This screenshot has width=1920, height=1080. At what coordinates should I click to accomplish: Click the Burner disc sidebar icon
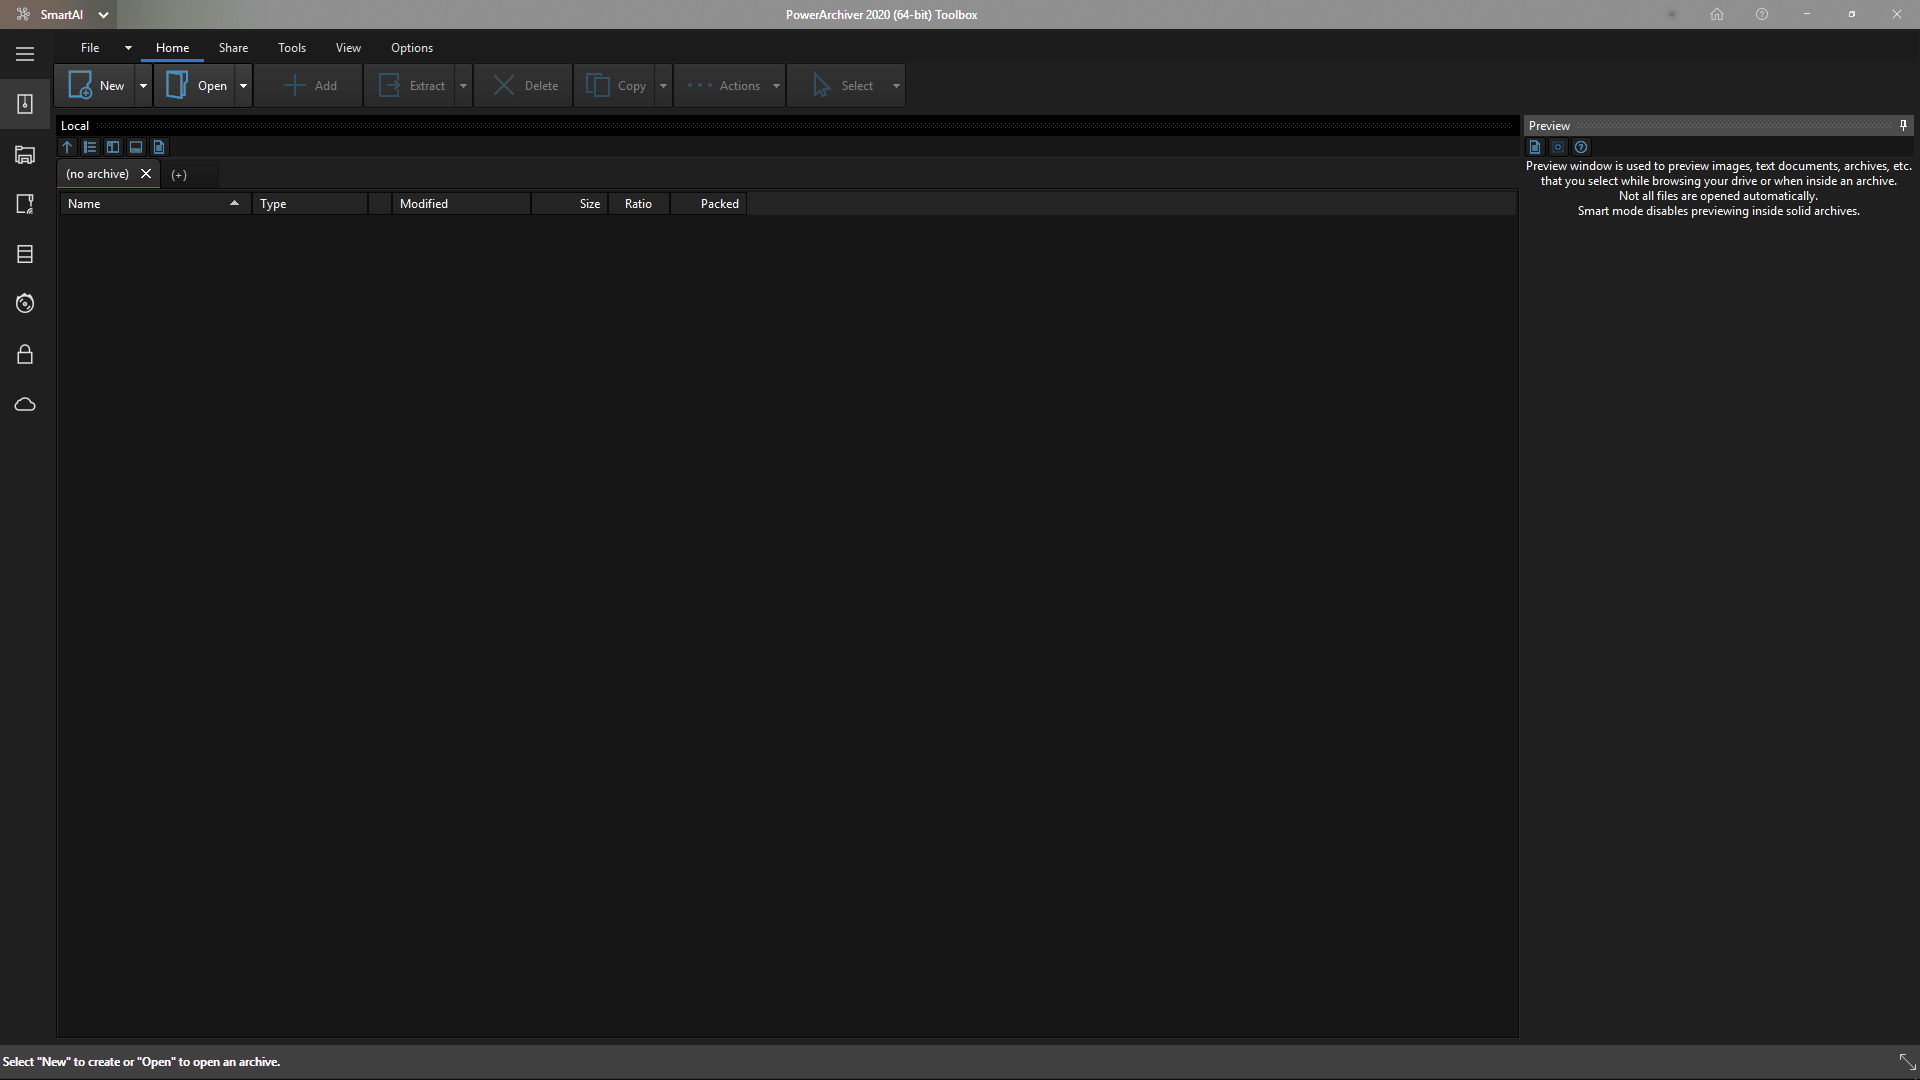tap(25, 303)
